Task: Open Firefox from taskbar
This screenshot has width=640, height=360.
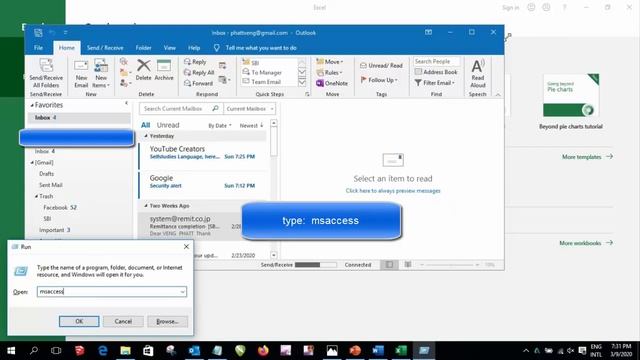Action: pyautogui.click(x=263, y=351)
